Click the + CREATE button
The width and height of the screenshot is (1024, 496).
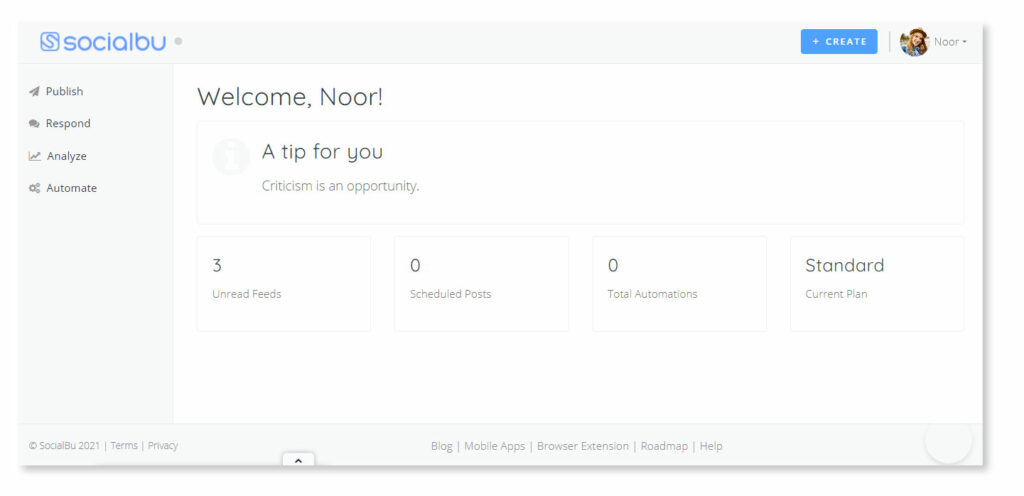839,42
